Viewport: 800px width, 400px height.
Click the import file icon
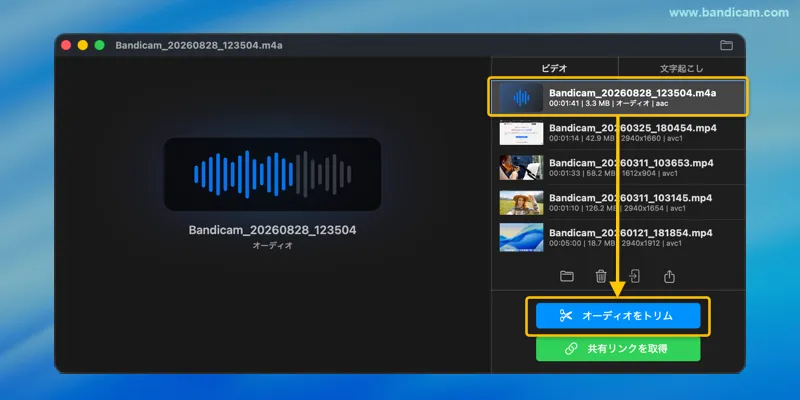(x=634, y=277)
